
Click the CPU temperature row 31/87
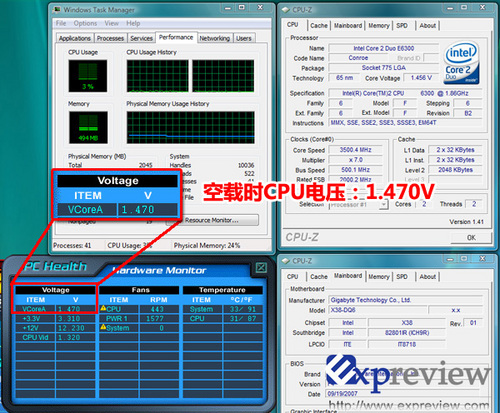[x=223, y=319]
